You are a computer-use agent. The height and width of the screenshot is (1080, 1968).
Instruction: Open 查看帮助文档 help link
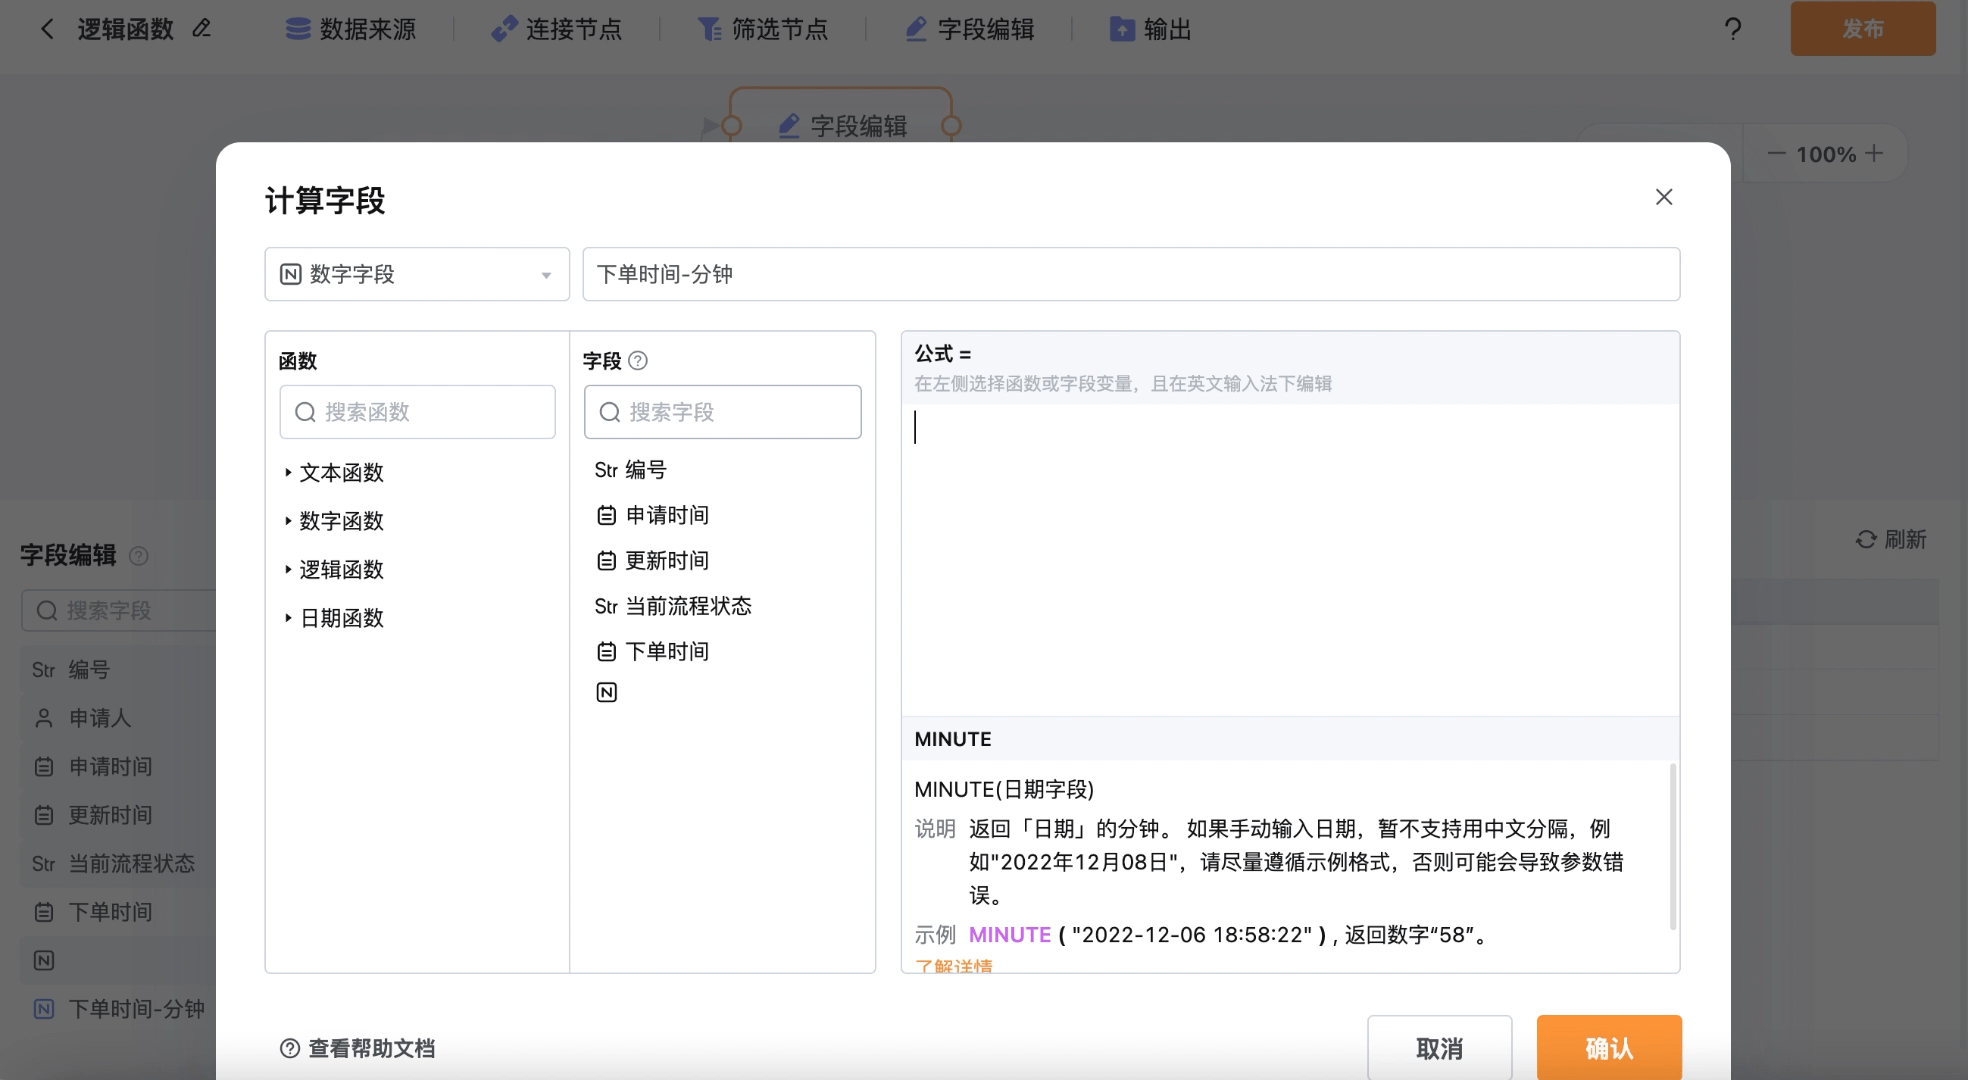[x=358, y=1048]
